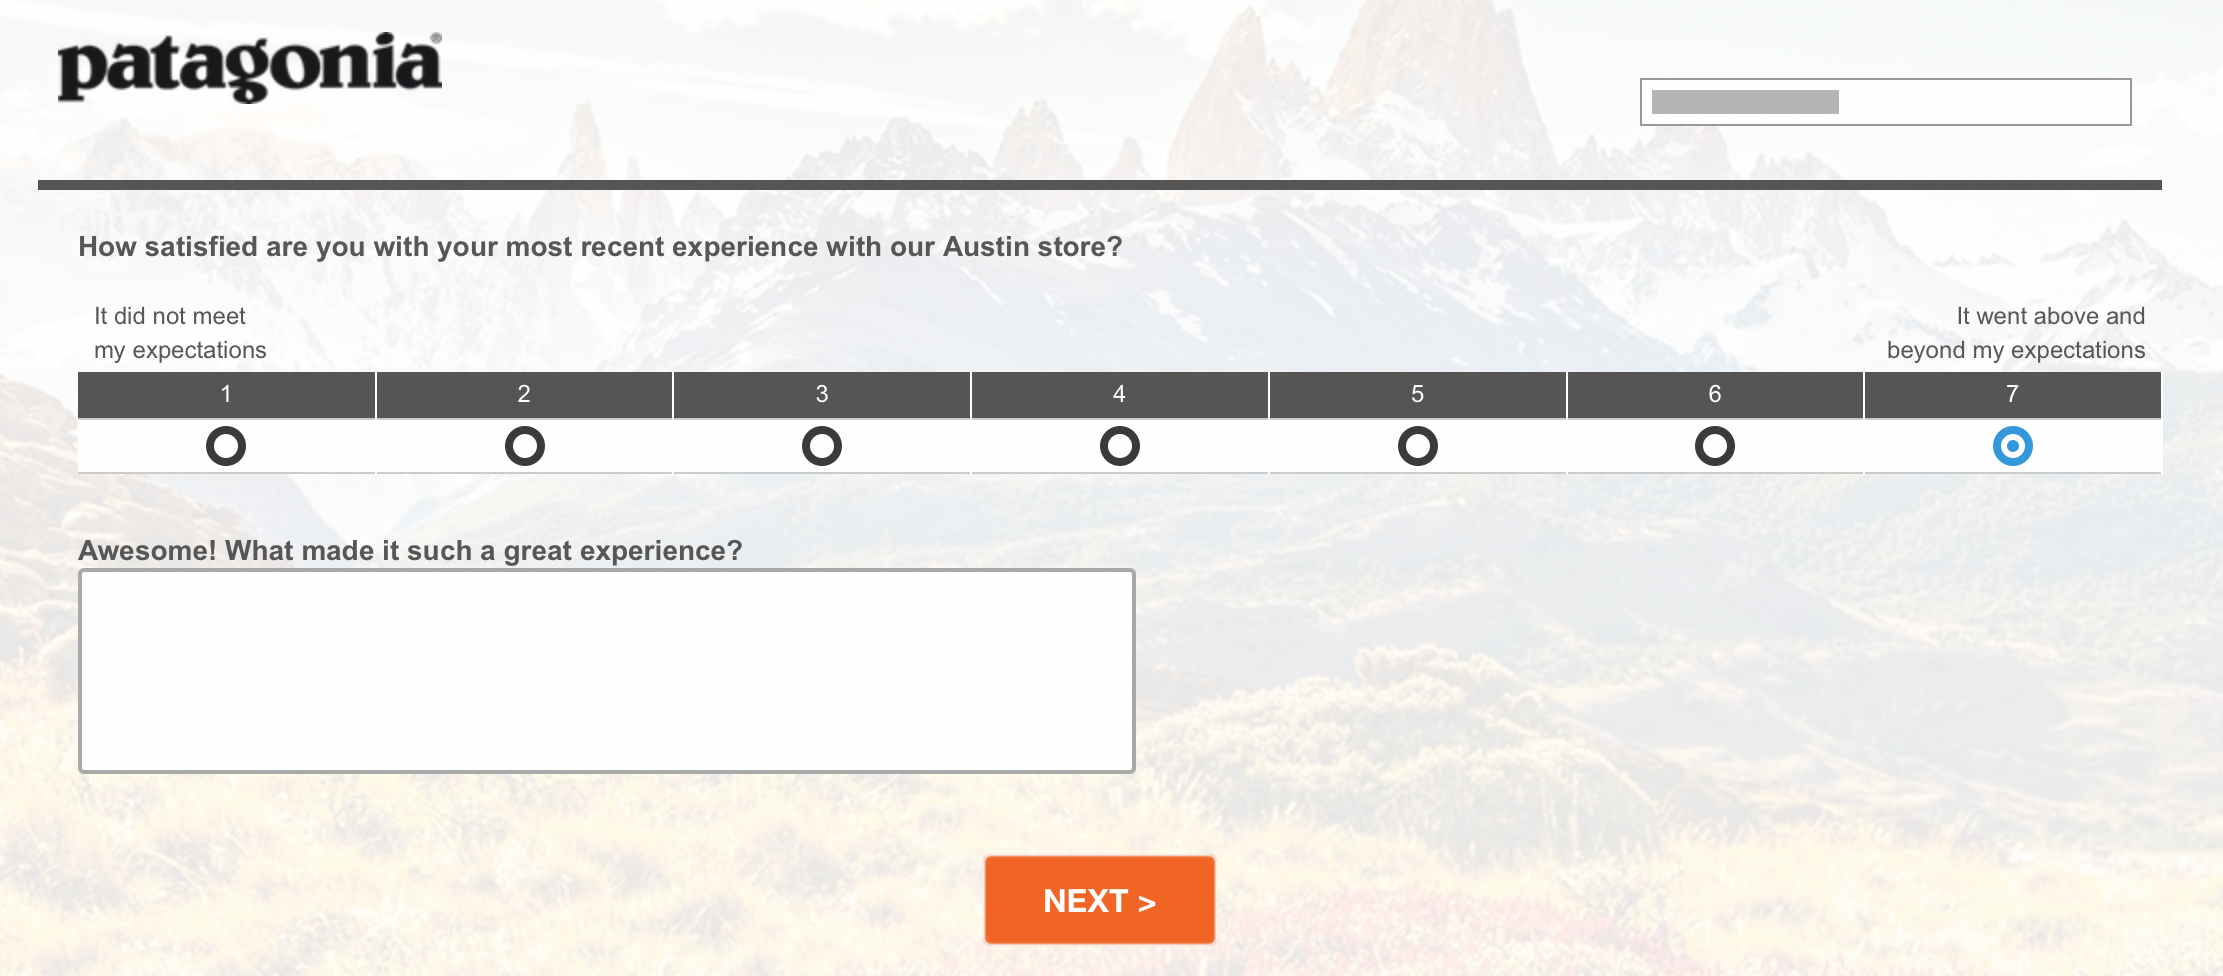Screen dimensions: 2223x976
Task: Click the Austin store satisfaction question text
Action: pyautogui.click(x=600, y=247)
